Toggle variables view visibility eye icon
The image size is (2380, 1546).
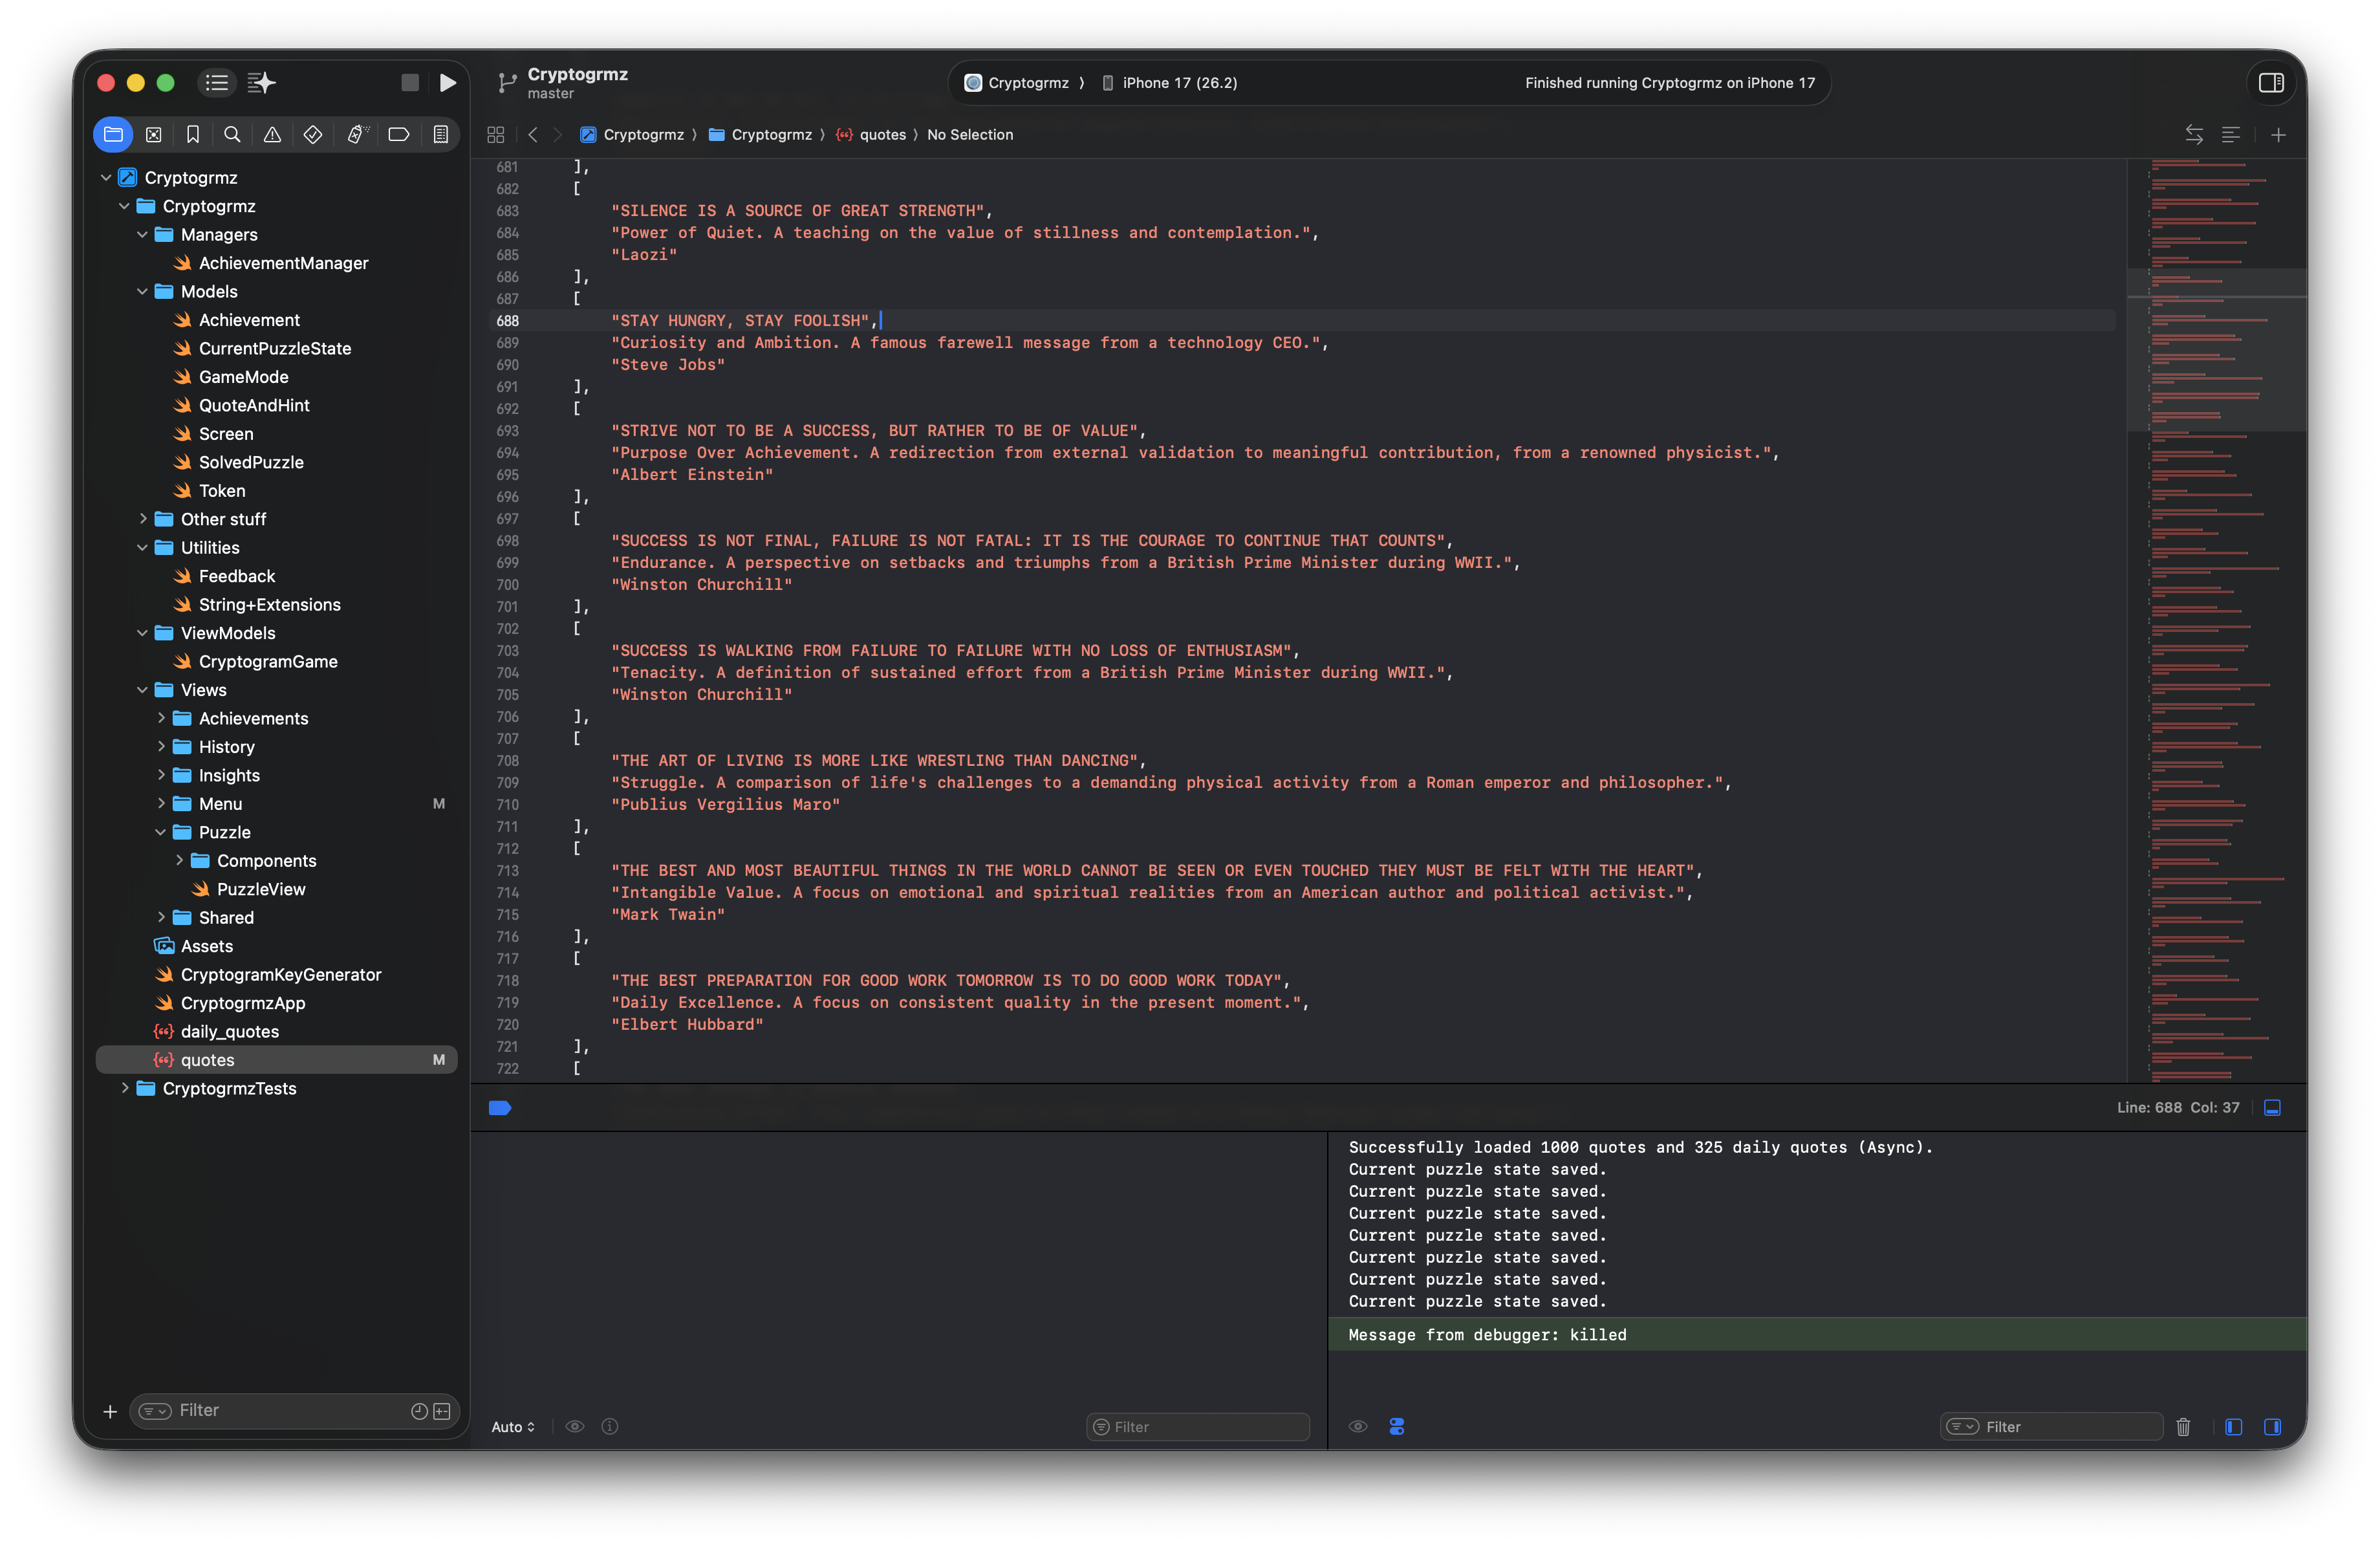pos(575,1427)
